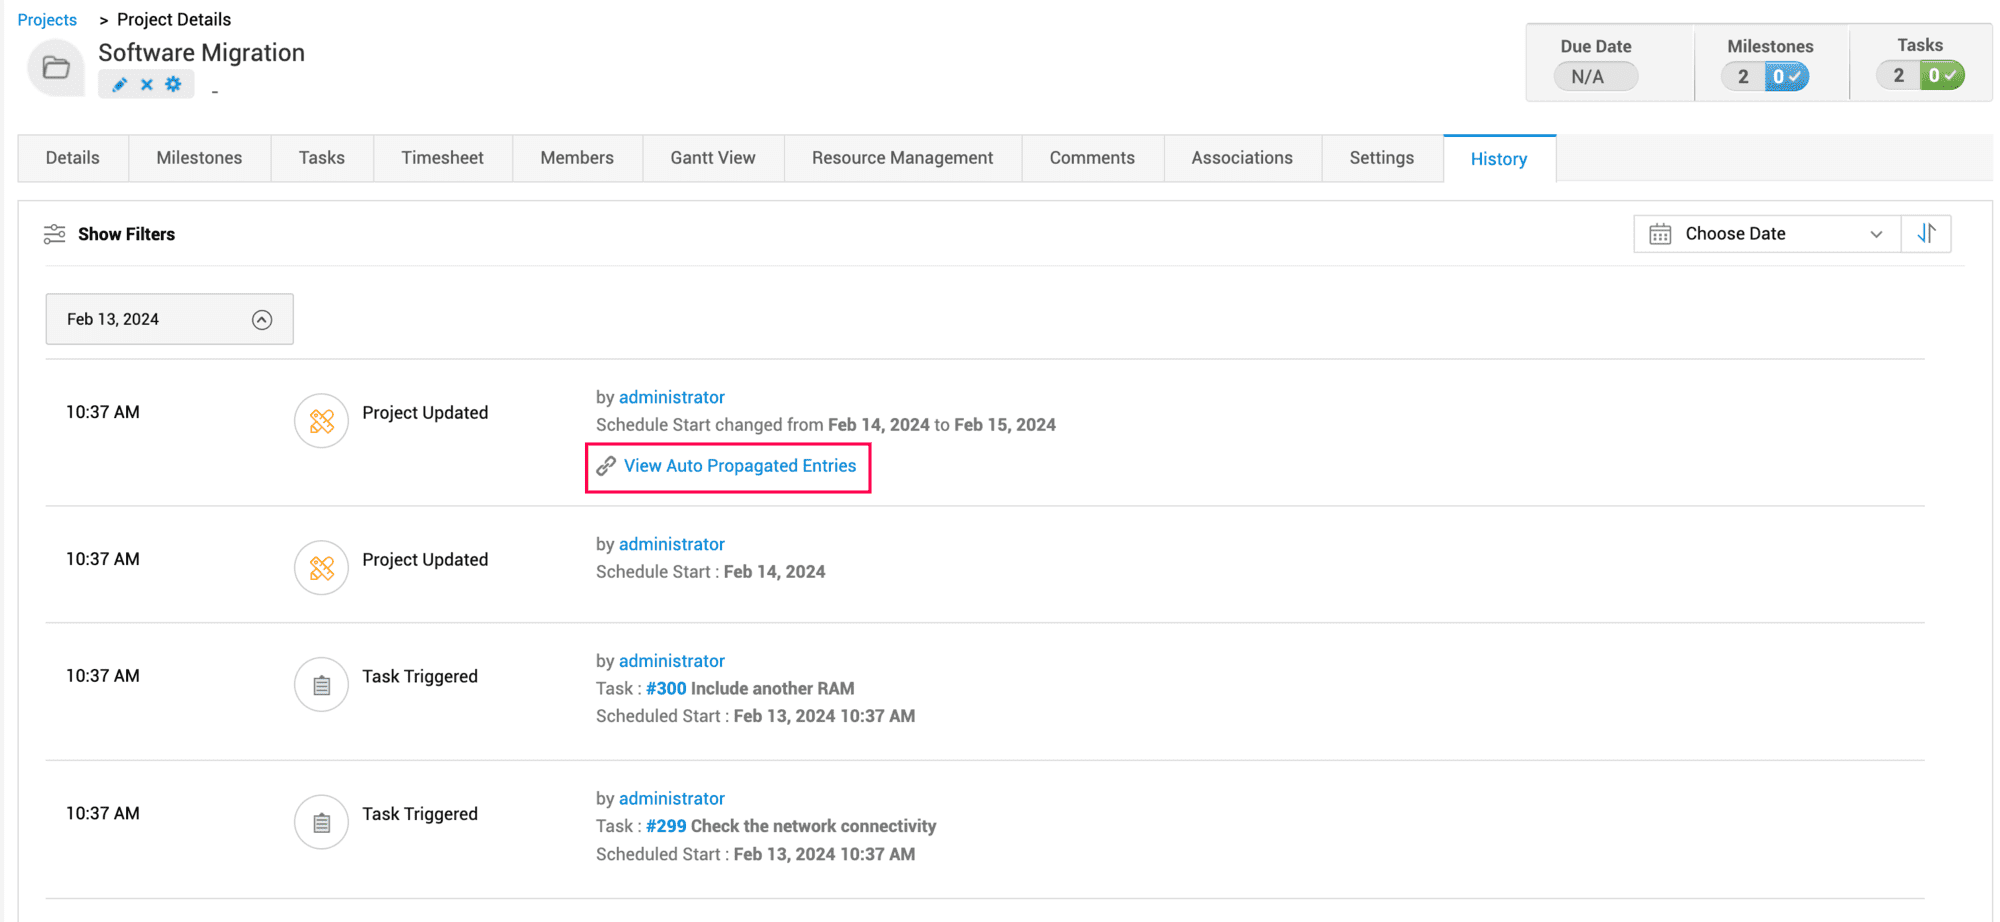Click the calendar icon in Choose Date
2000x922 pixels.
click(x=1660, y=234)
